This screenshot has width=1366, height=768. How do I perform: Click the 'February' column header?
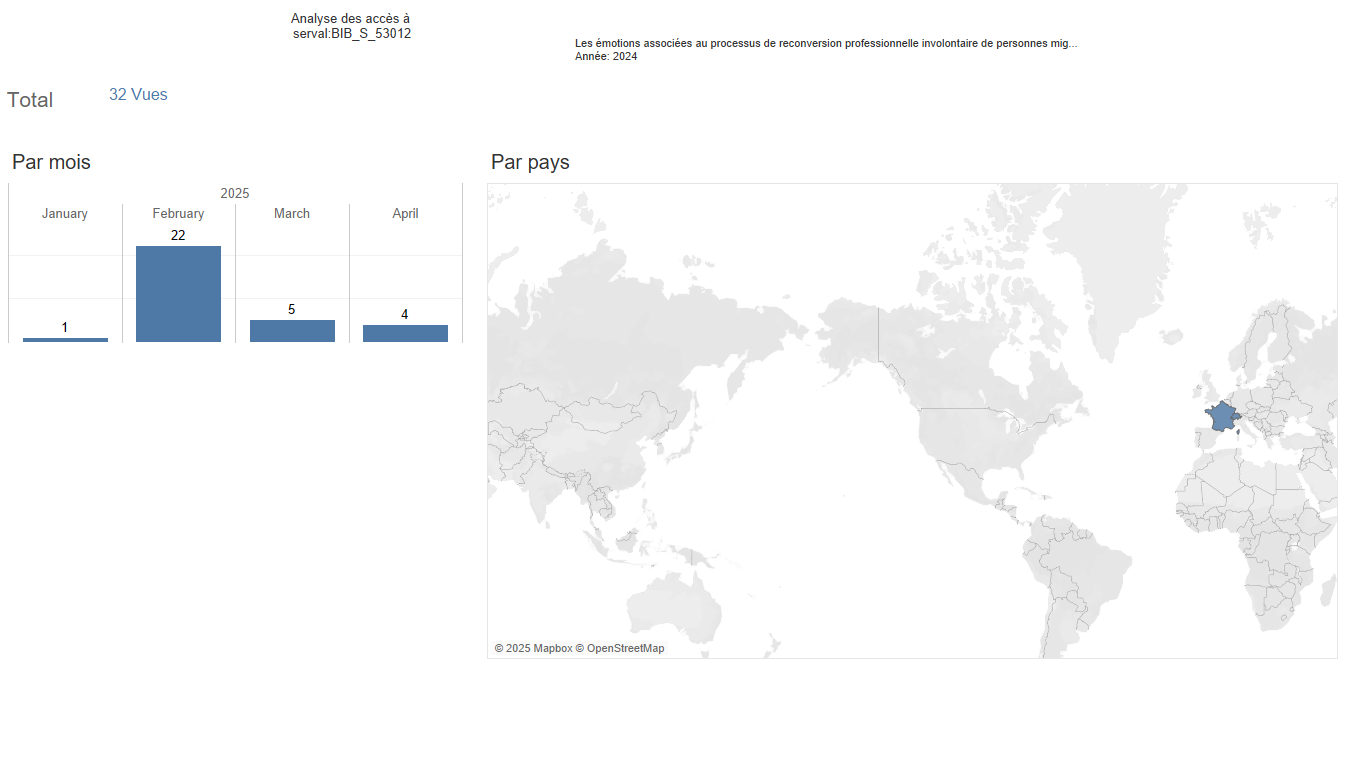coord(178,214)
